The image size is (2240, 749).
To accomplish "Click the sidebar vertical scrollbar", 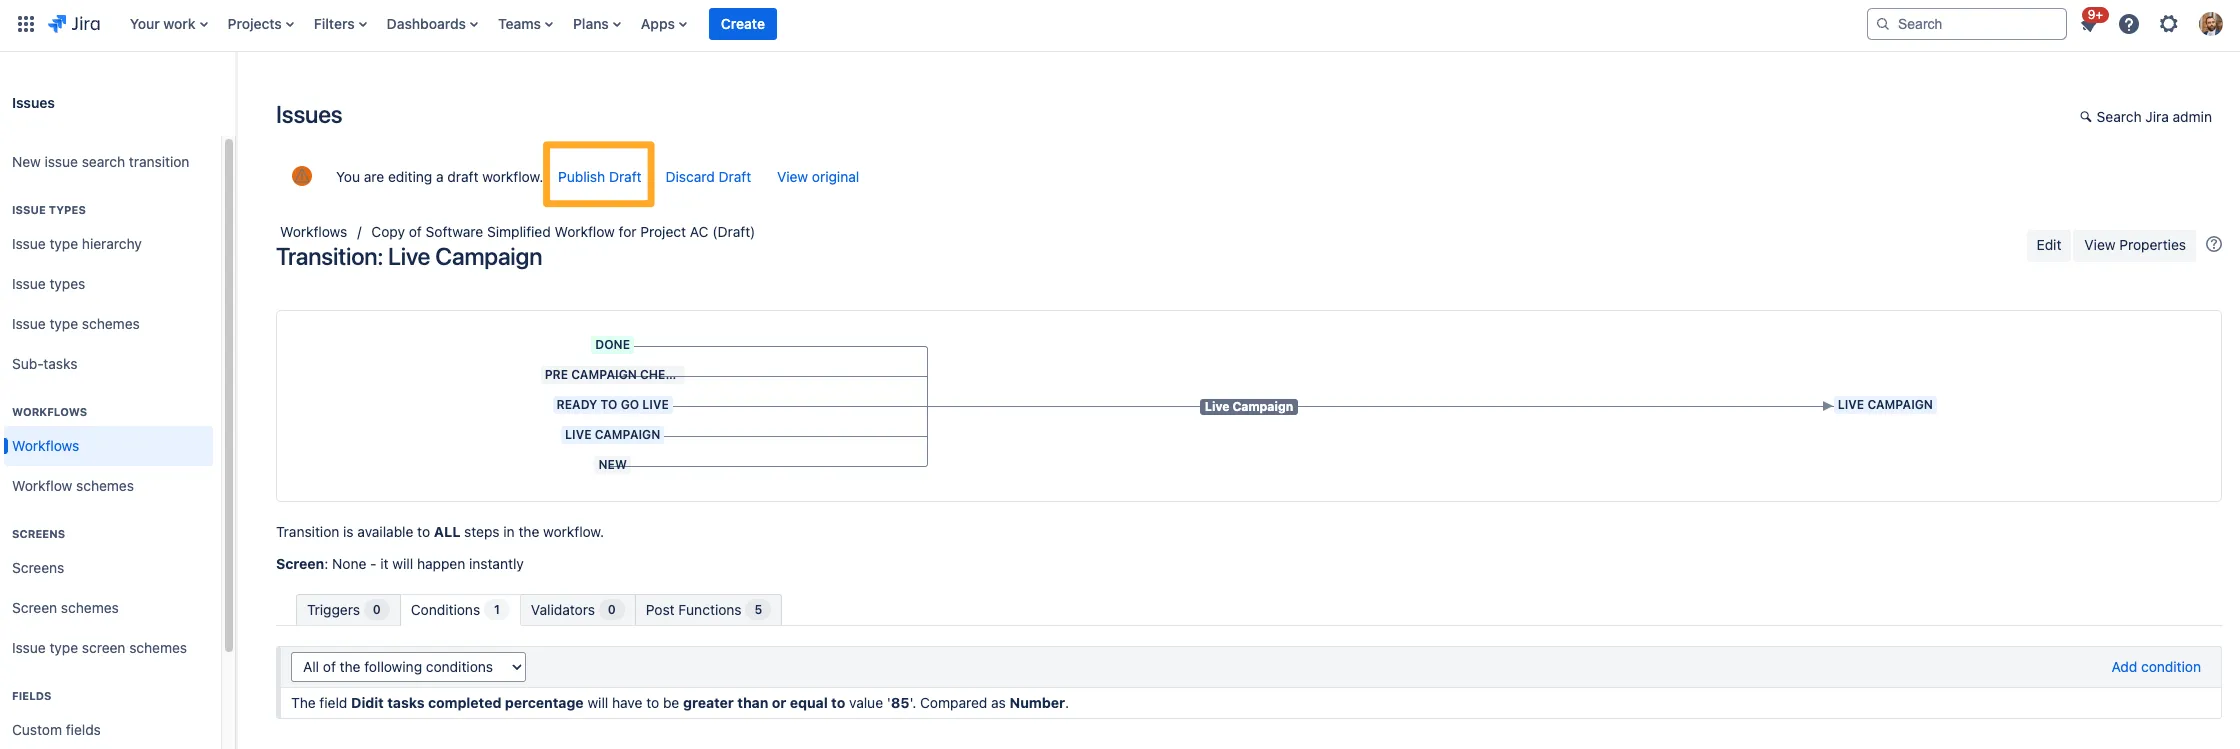I will click(x=229, y=395).
